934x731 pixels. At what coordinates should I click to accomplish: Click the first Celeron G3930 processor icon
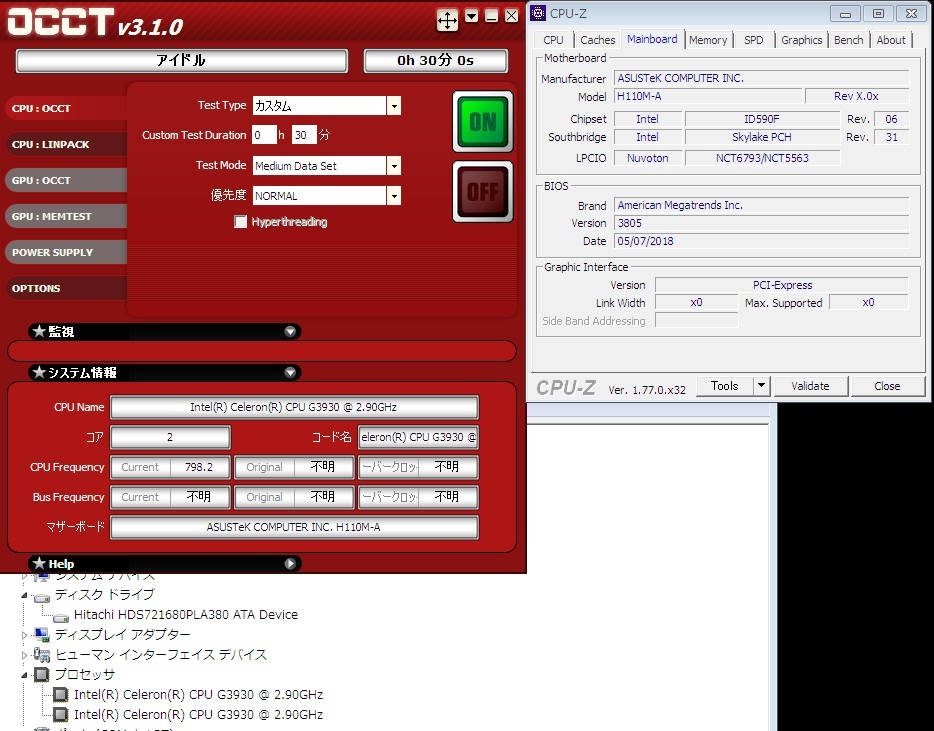coord(60,694)
